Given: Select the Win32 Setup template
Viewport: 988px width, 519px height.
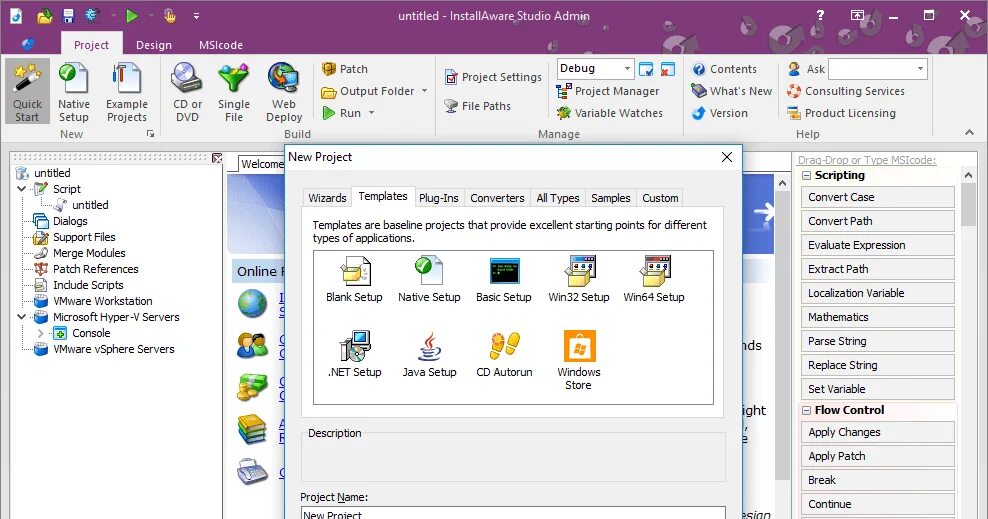Looking at the screenshot, I should click(x=579, y=280).
